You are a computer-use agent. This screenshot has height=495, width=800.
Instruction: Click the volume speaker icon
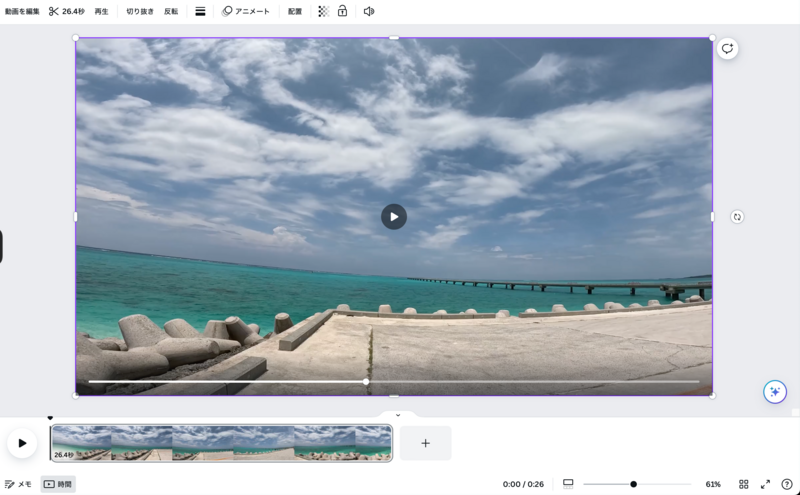369,11
